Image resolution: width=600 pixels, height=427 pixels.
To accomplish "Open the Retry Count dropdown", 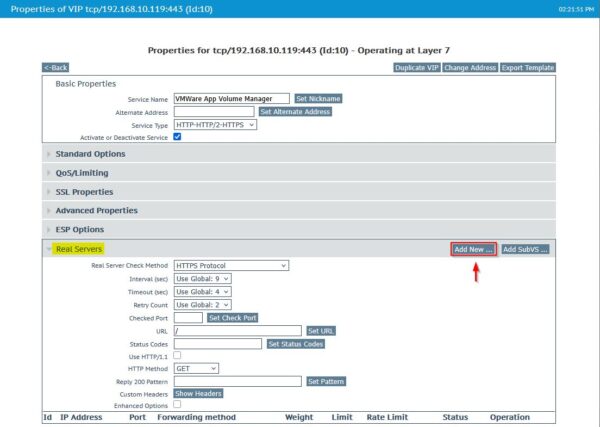I will pyautogui.click(x=202, y=305).
